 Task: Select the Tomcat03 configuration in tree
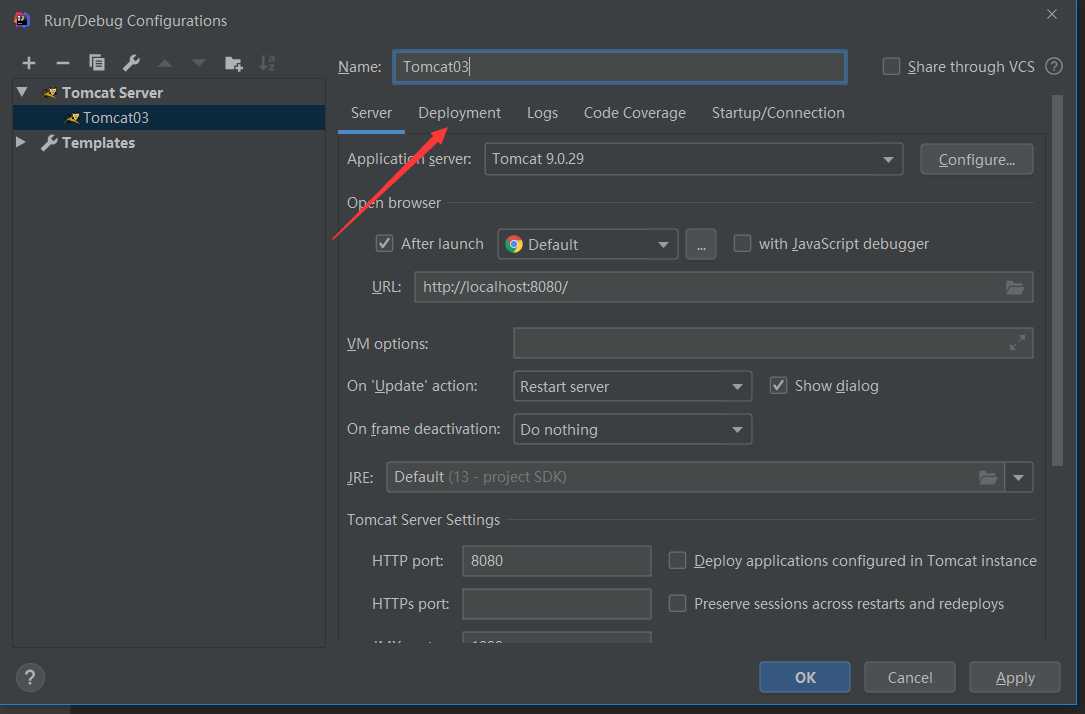coord(169,118)
